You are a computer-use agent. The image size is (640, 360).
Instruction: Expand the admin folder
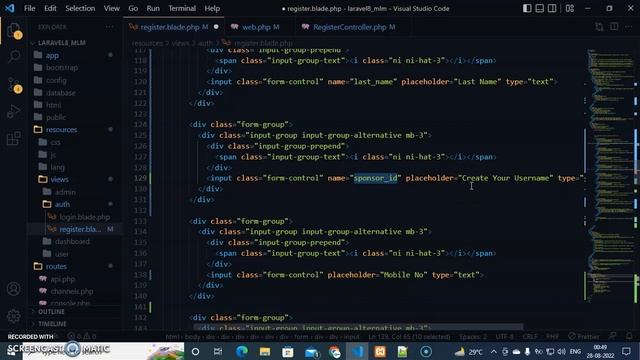[x=65, y=192]
